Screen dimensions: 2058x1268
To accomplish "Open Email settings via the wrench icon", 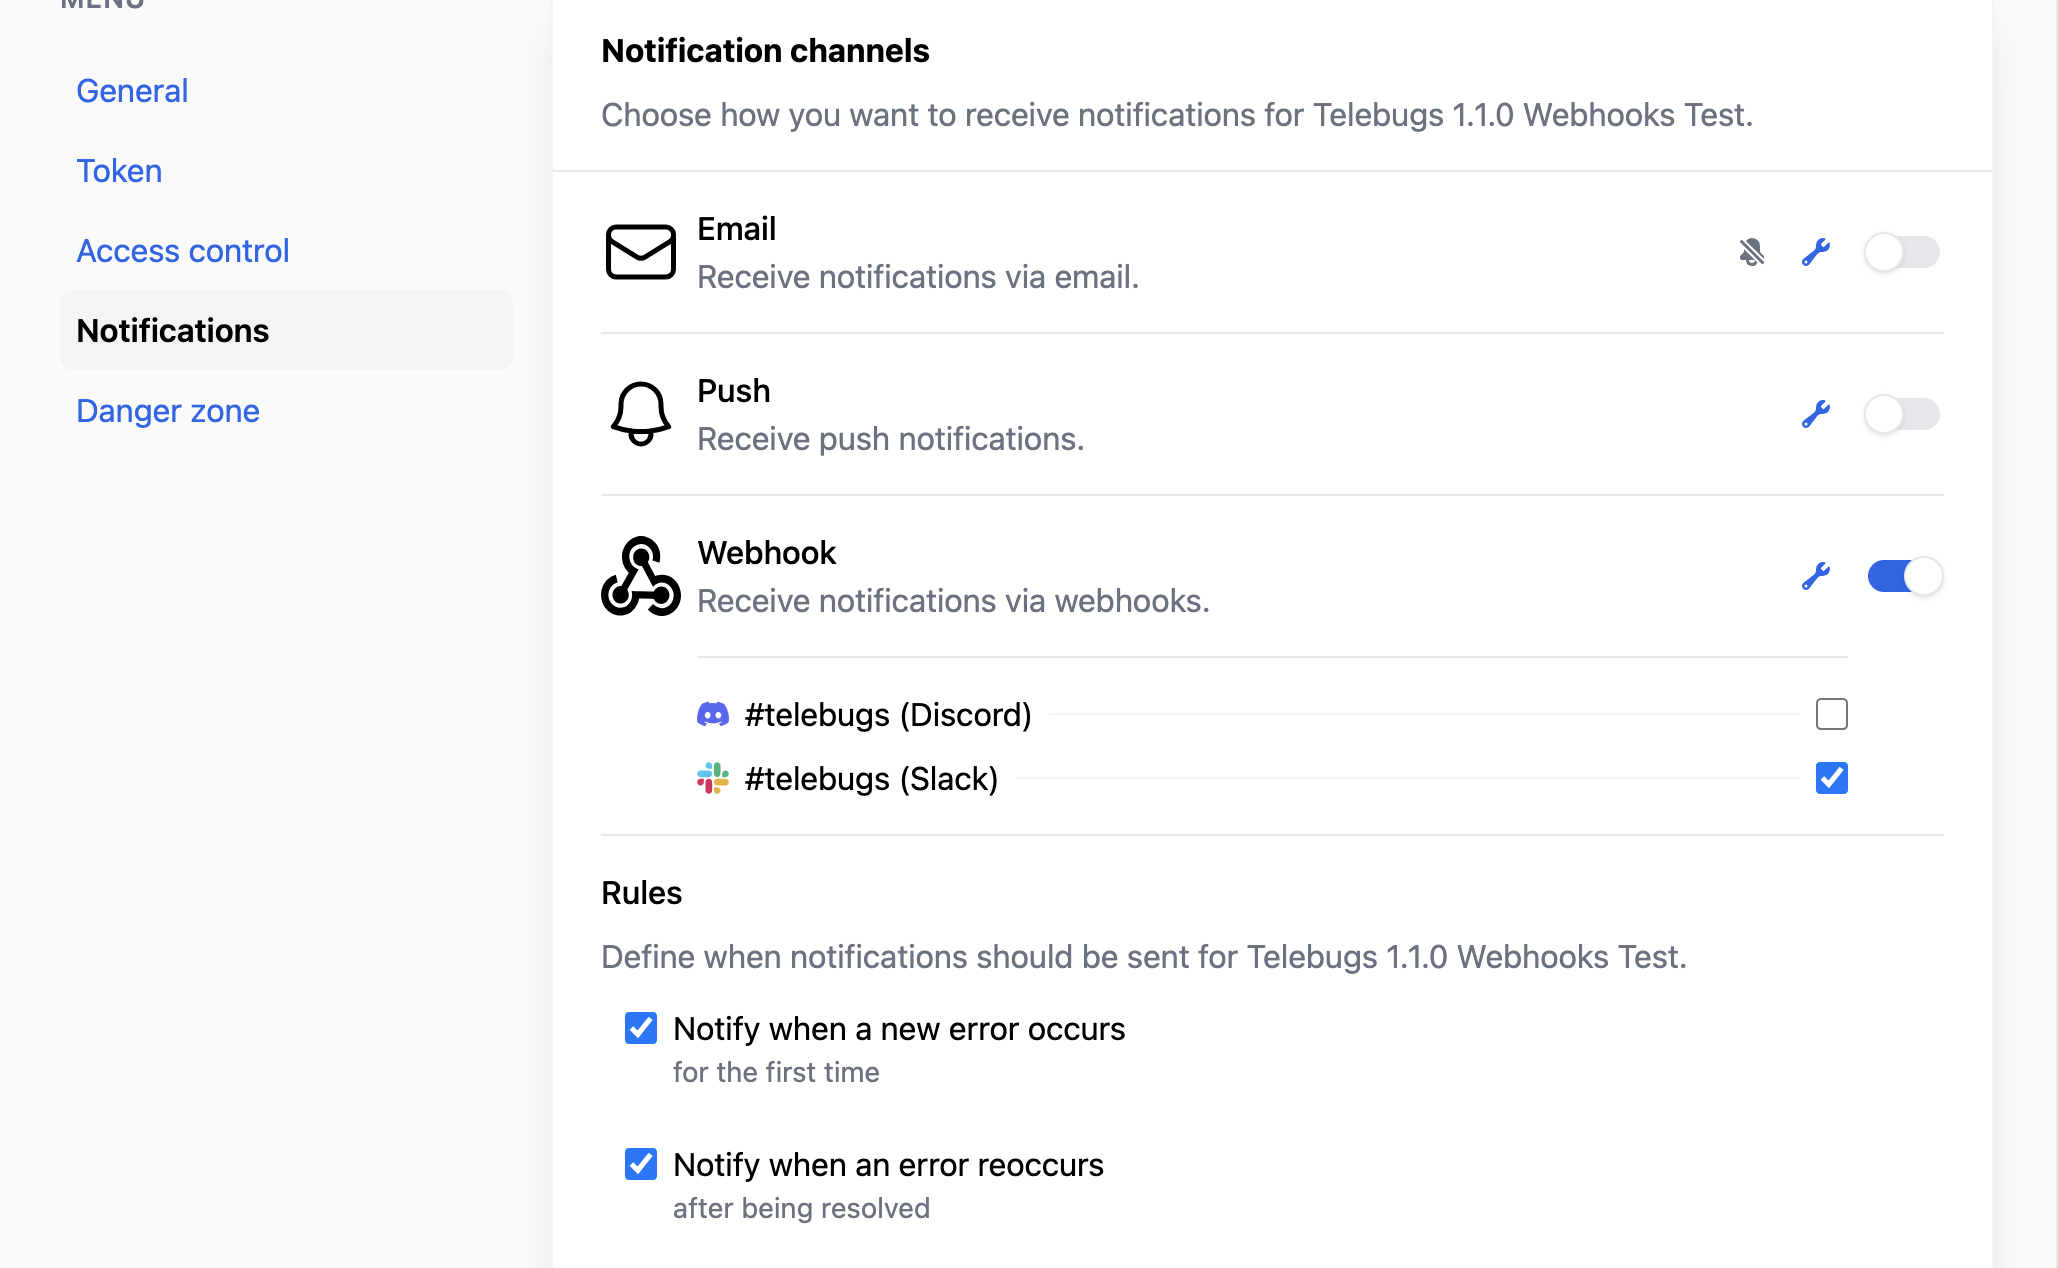I will click(1816, 252).
